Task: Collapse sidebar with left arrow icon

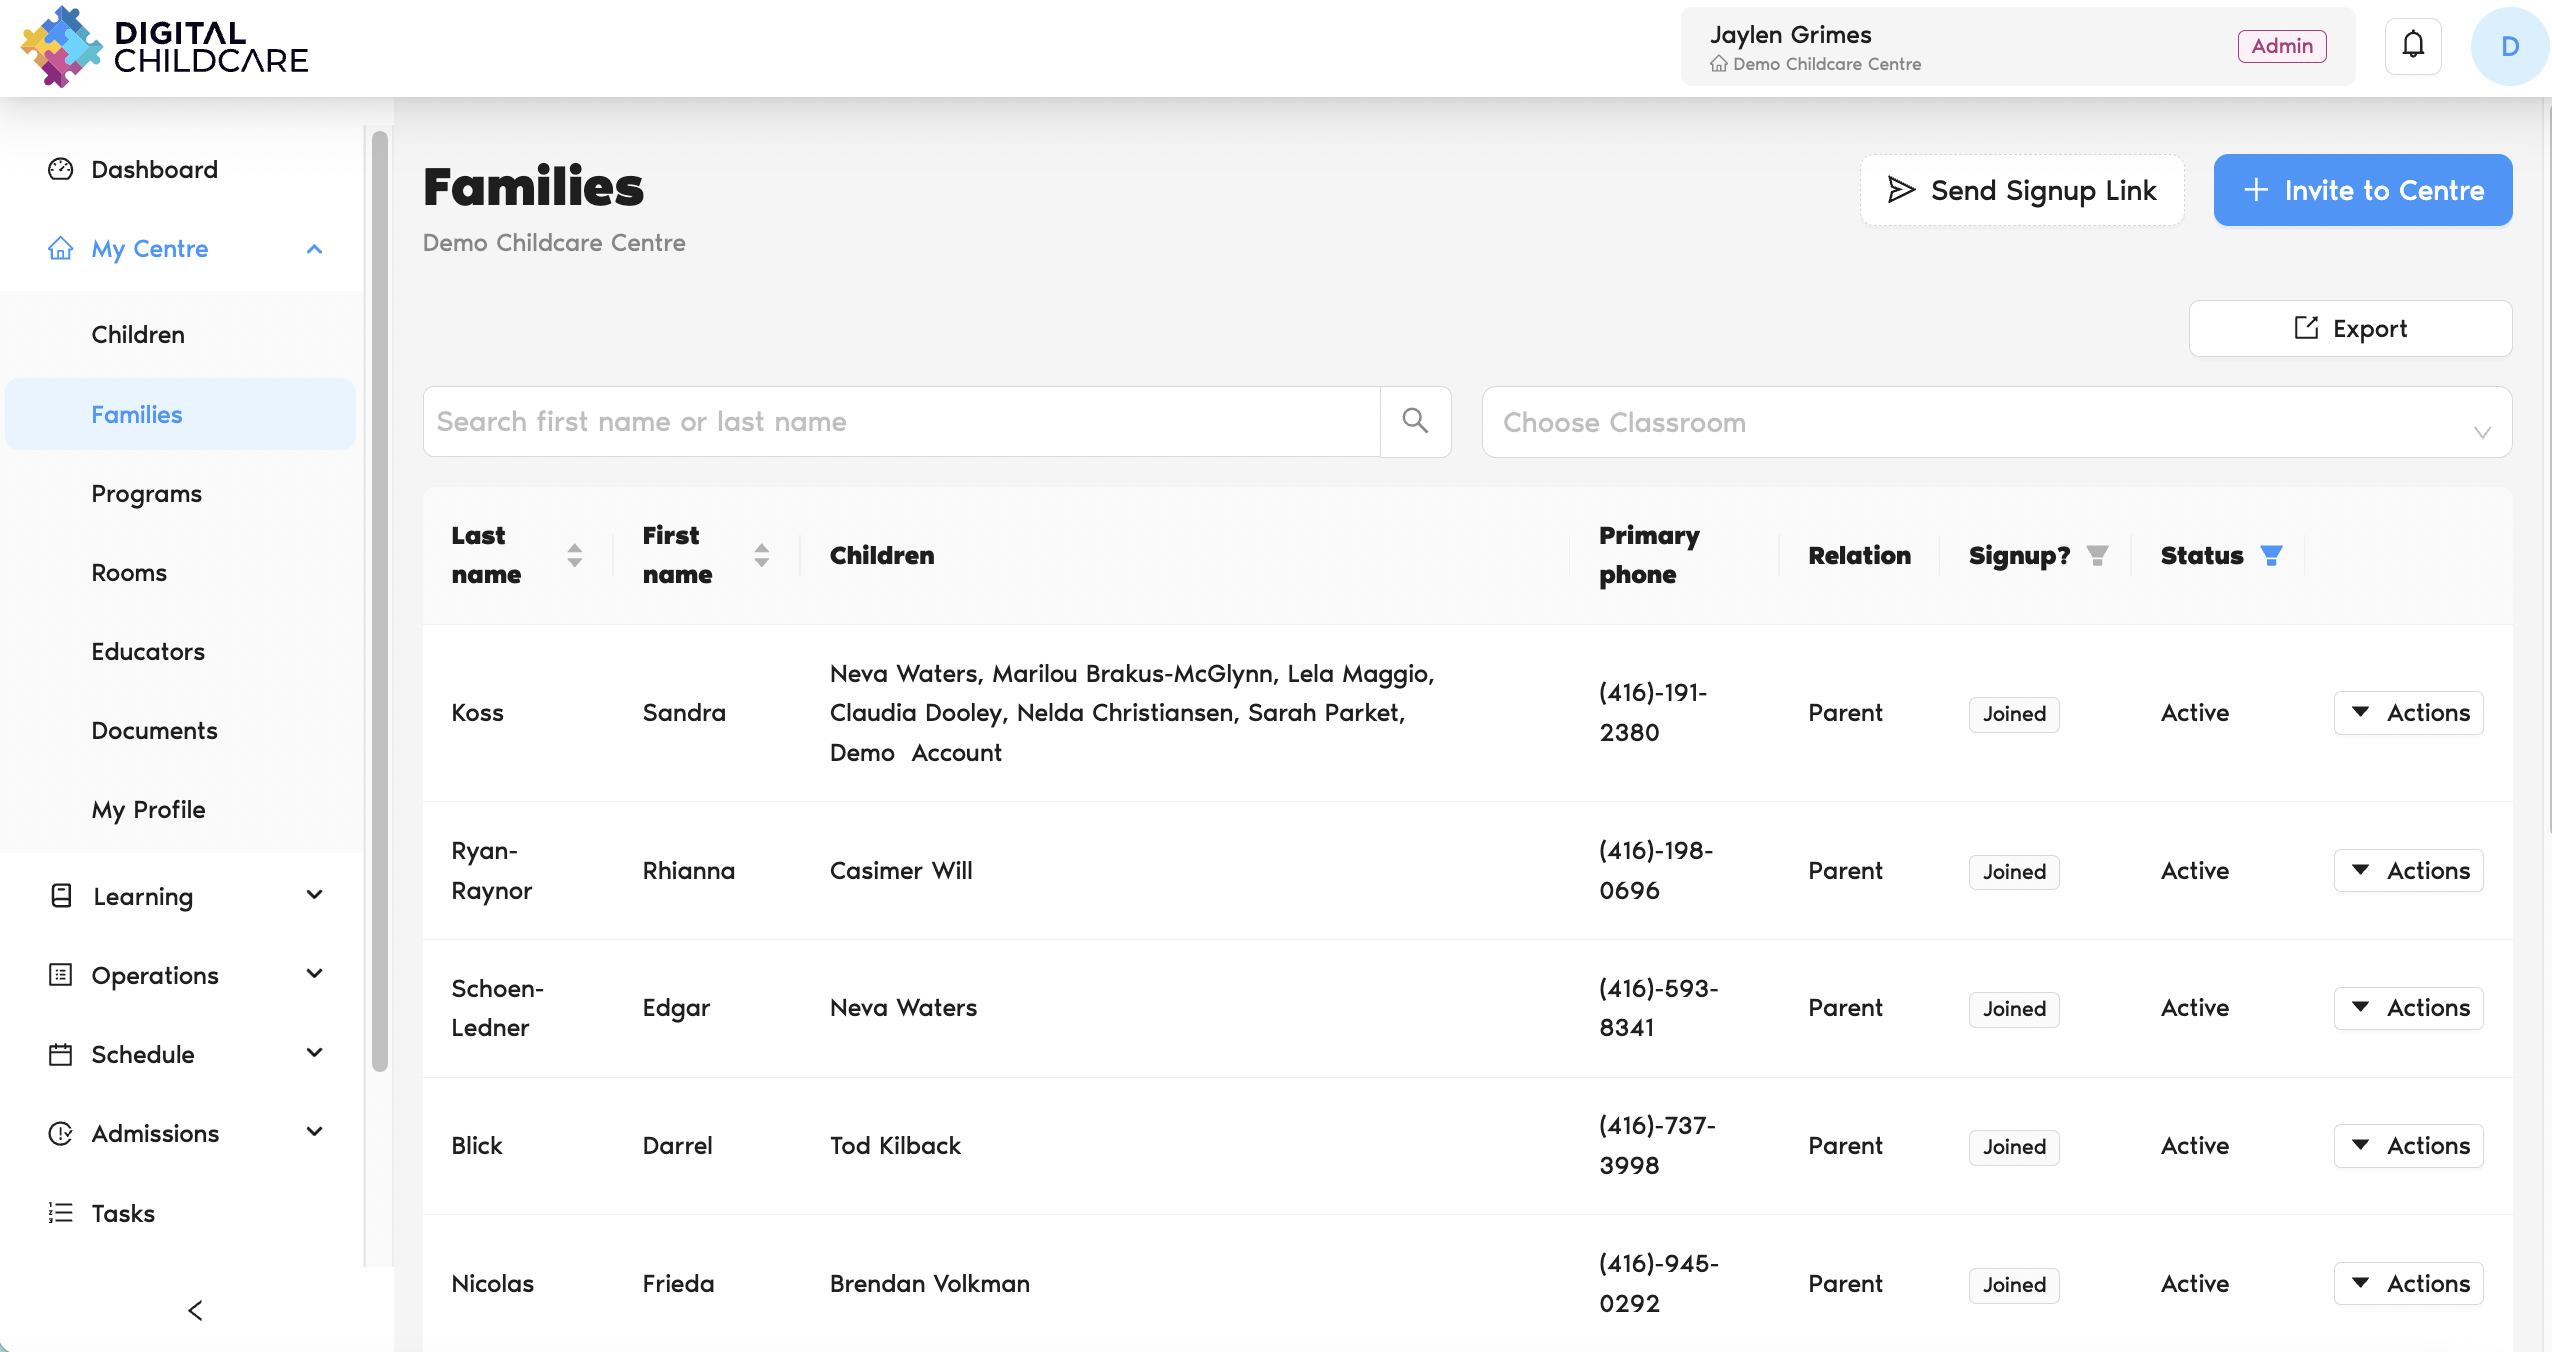Action: click(x=195, y=1310)
